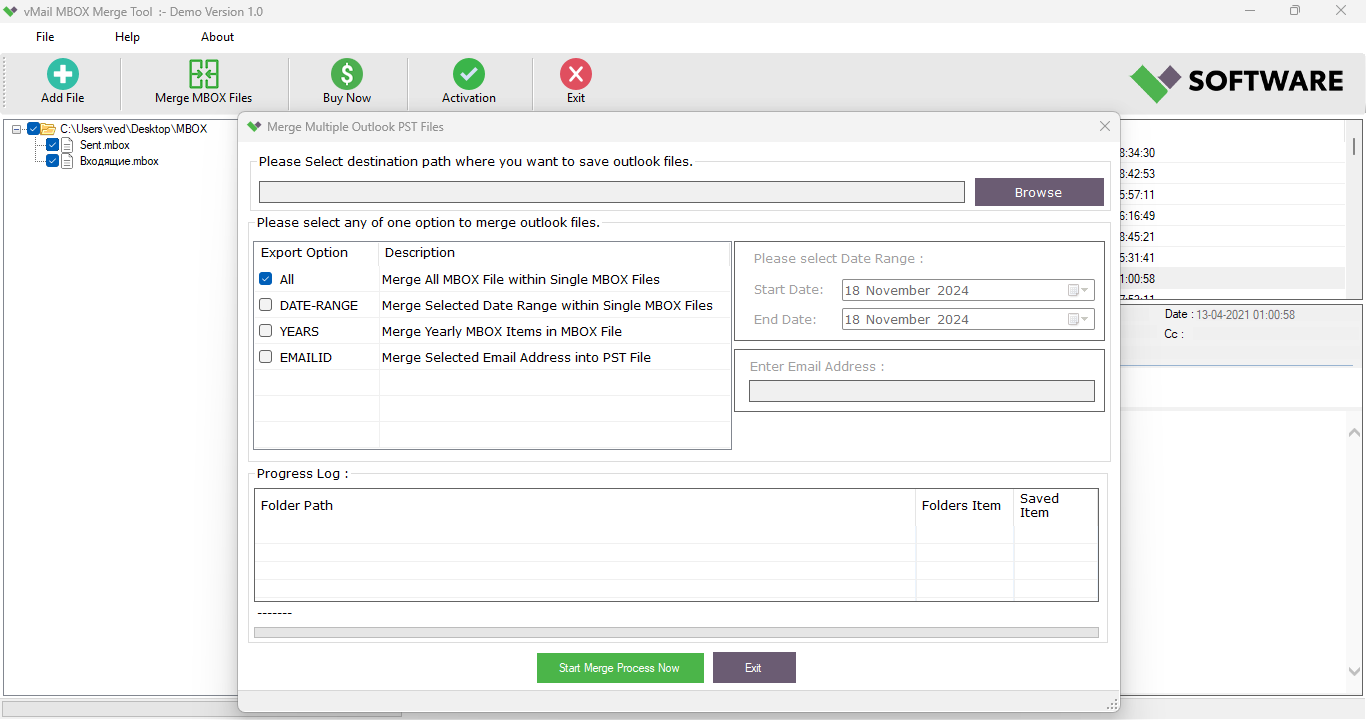
Task: Click 'Merge Yearly MBOX Items' description
Action: [x=502, y=331]
